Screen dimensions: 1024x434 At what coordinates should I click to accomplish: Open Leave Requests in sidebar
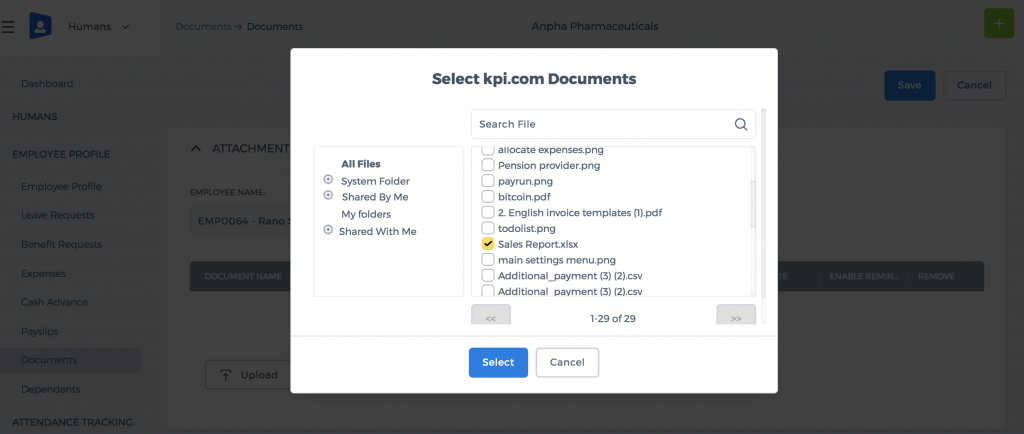coord(57,215)
